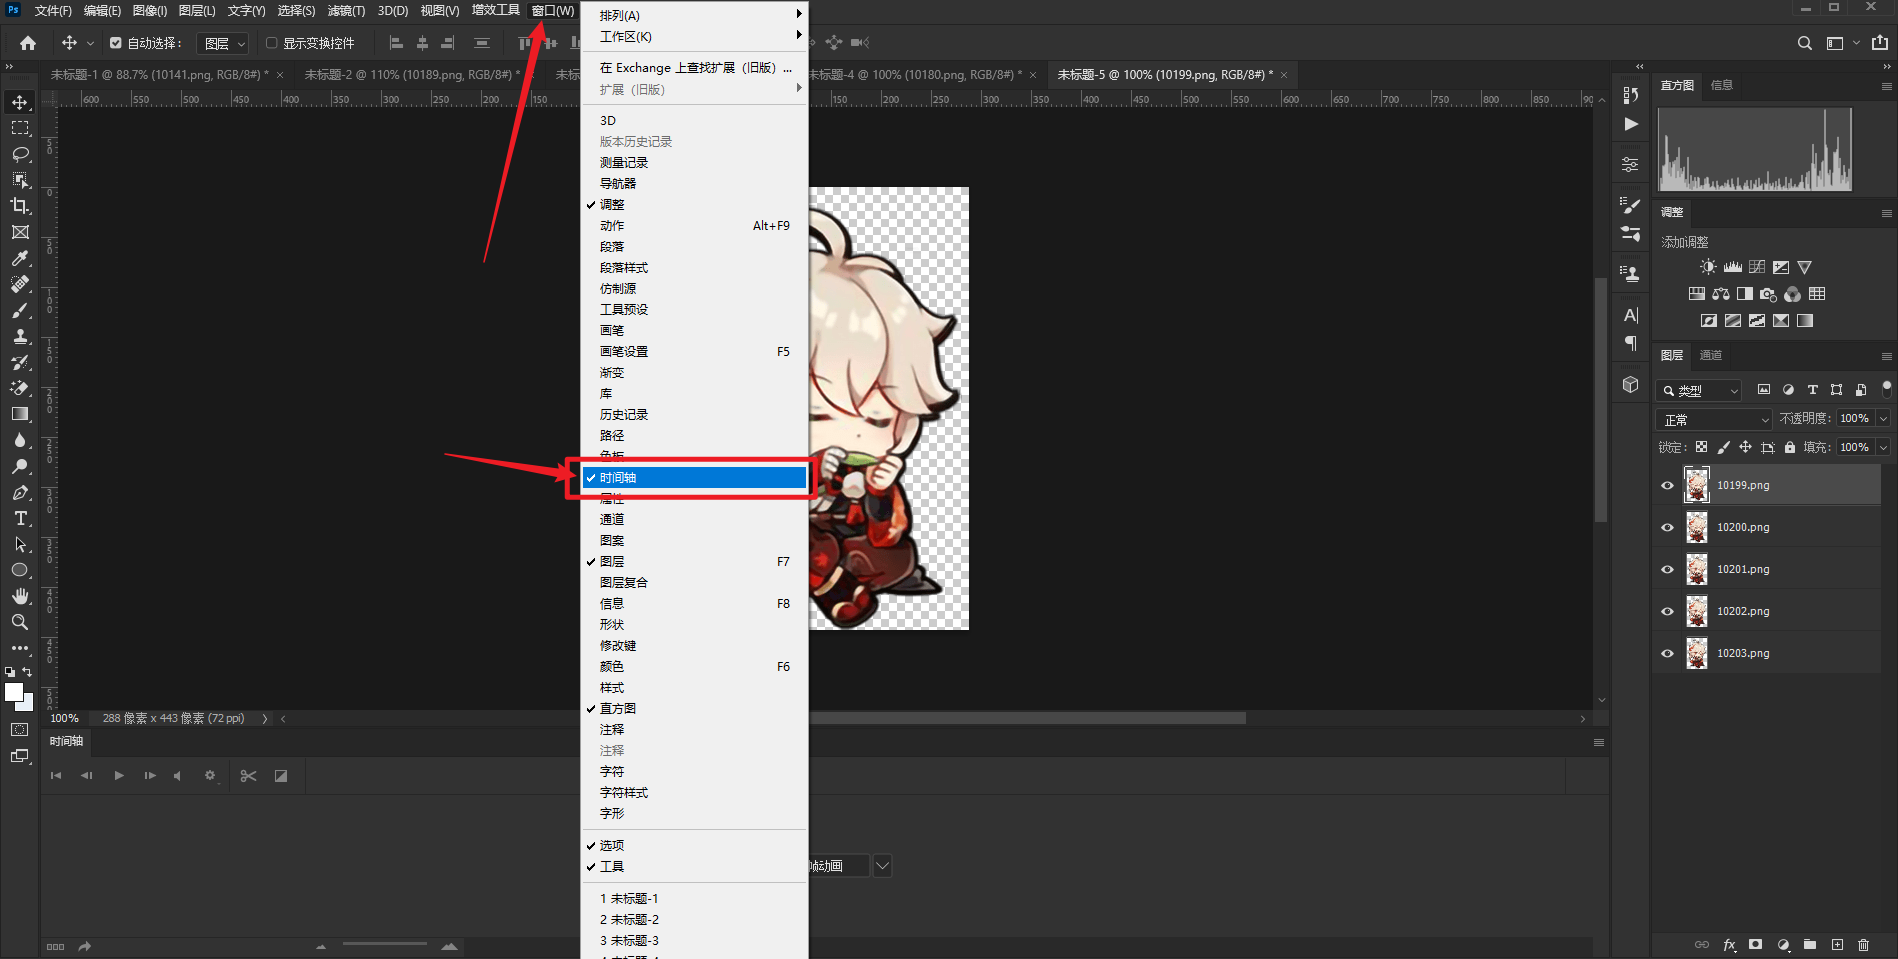This screenshot has height=959, width=1898.
Task: Switch to the 通道 panel tab
Action: [x=1711, y=355]
